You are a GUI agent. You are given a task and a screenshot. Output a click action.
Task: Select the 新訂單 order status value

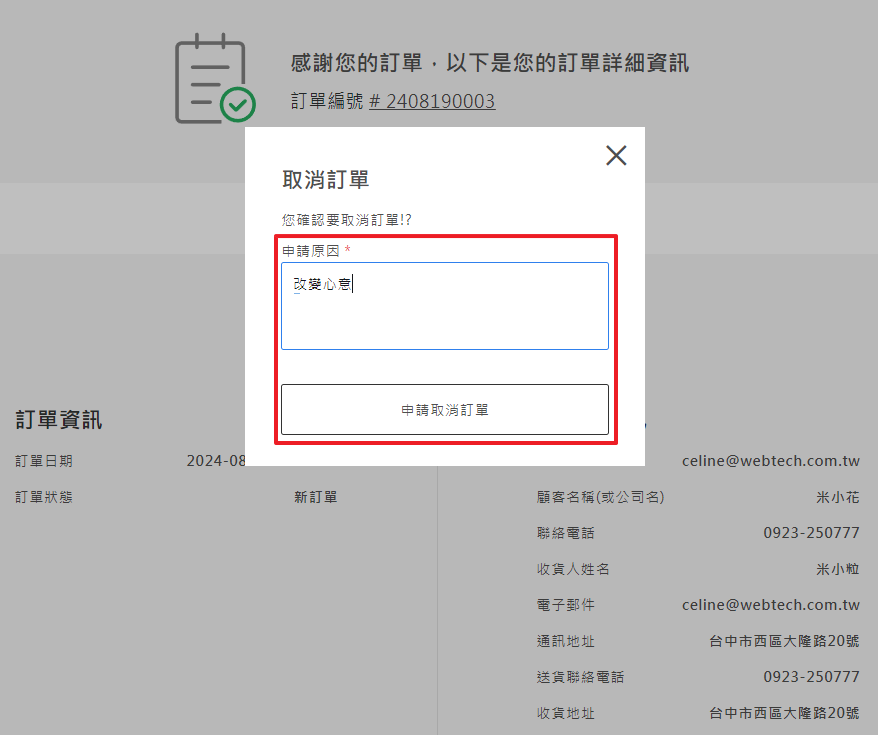[315, 497]
